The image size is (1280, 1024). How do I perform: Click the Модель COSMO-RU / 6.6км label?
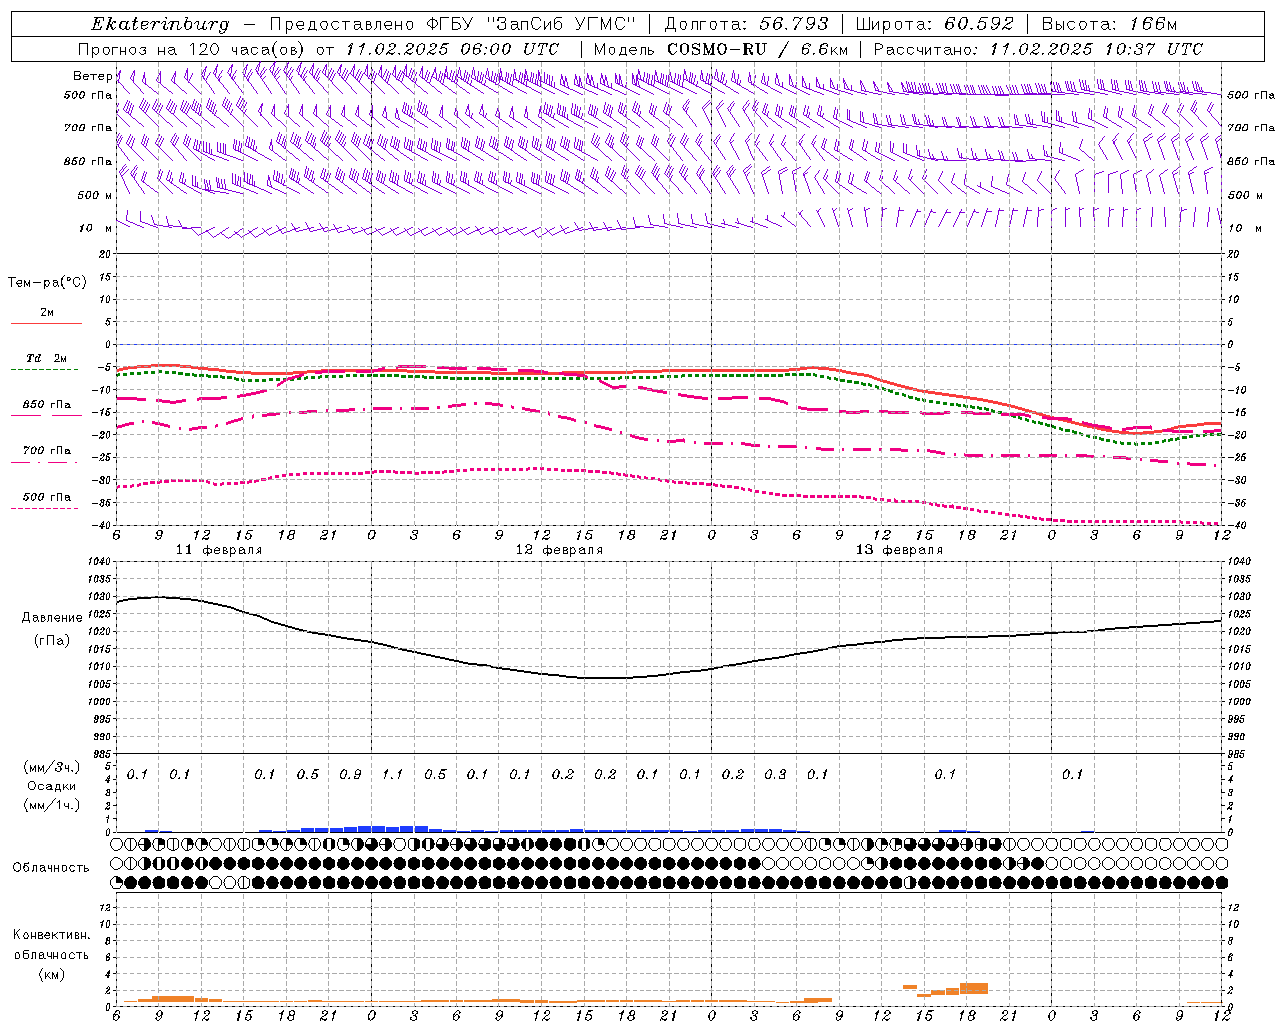[720, 49]
